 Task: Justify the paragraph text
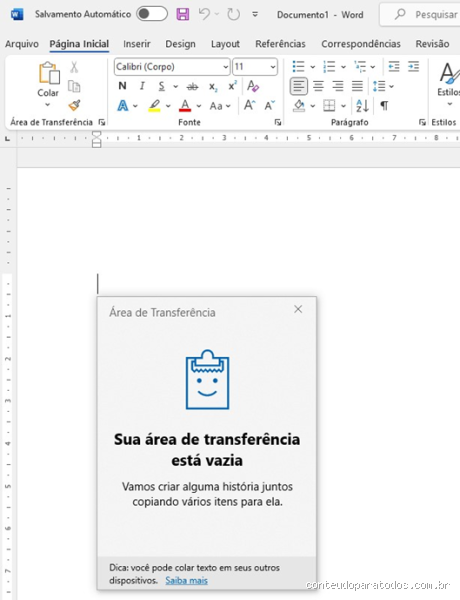(x=357, y=86)
